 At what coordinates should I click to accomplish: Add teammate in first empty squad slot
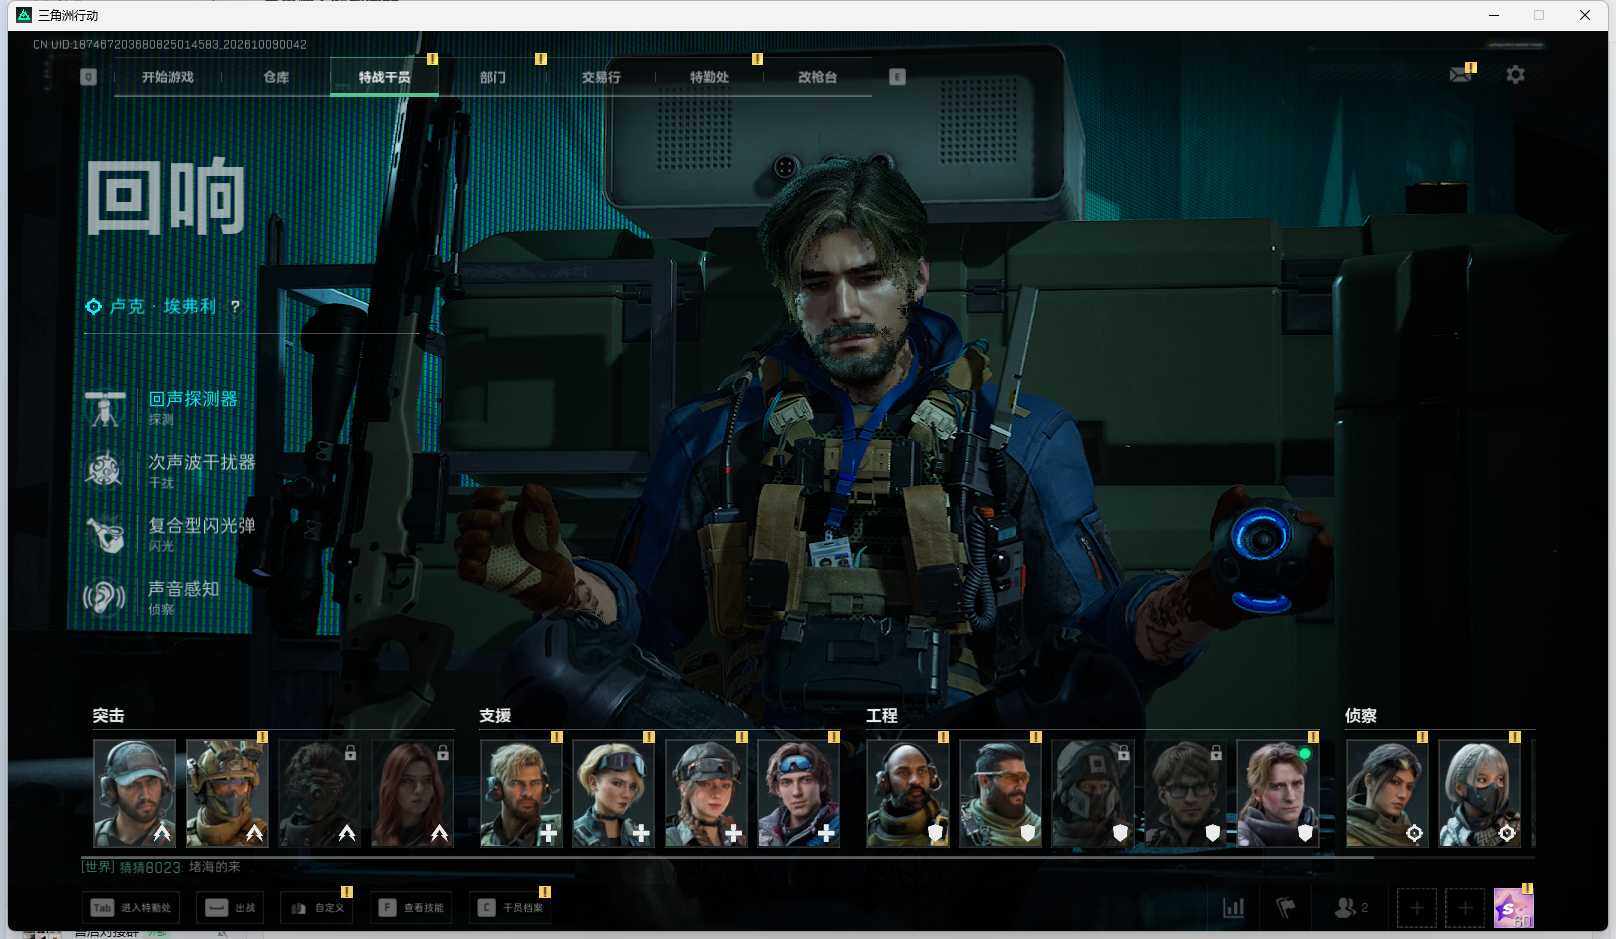[x=1417, y=908]
